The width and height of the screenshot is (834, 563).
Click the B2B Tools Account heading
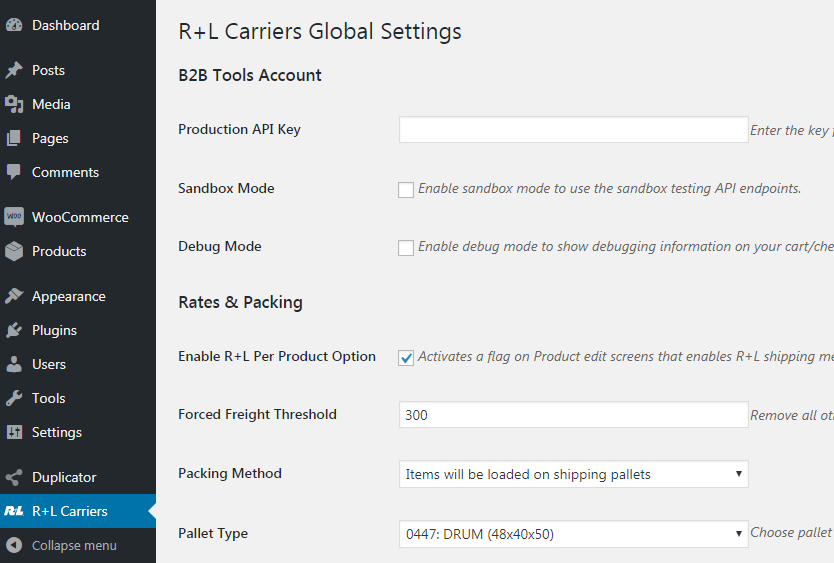[250, 75]
